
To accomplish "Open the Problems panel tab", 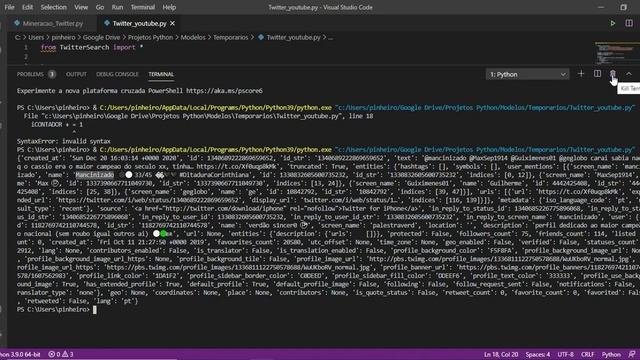I will [x=30, y=74].
